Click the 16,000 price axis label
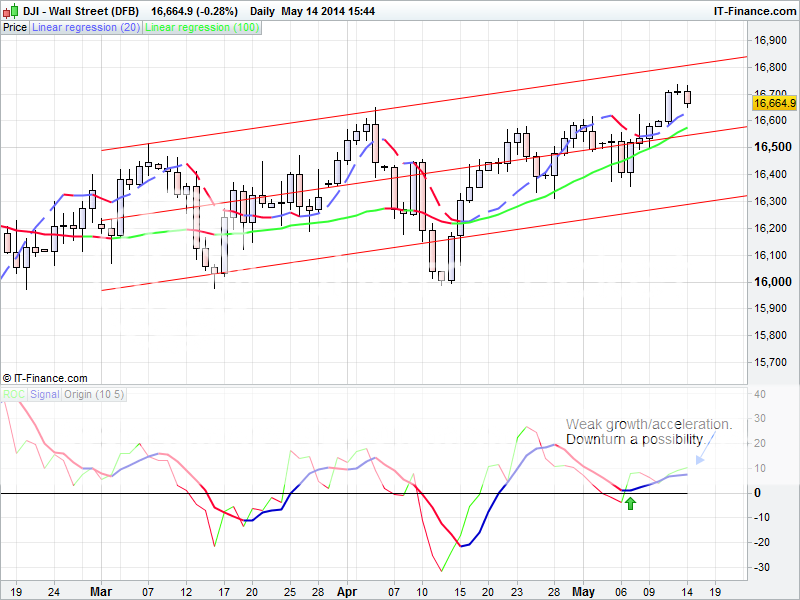Image resolution: width=800 pixels, height=600 pixels. pos(768,282)
